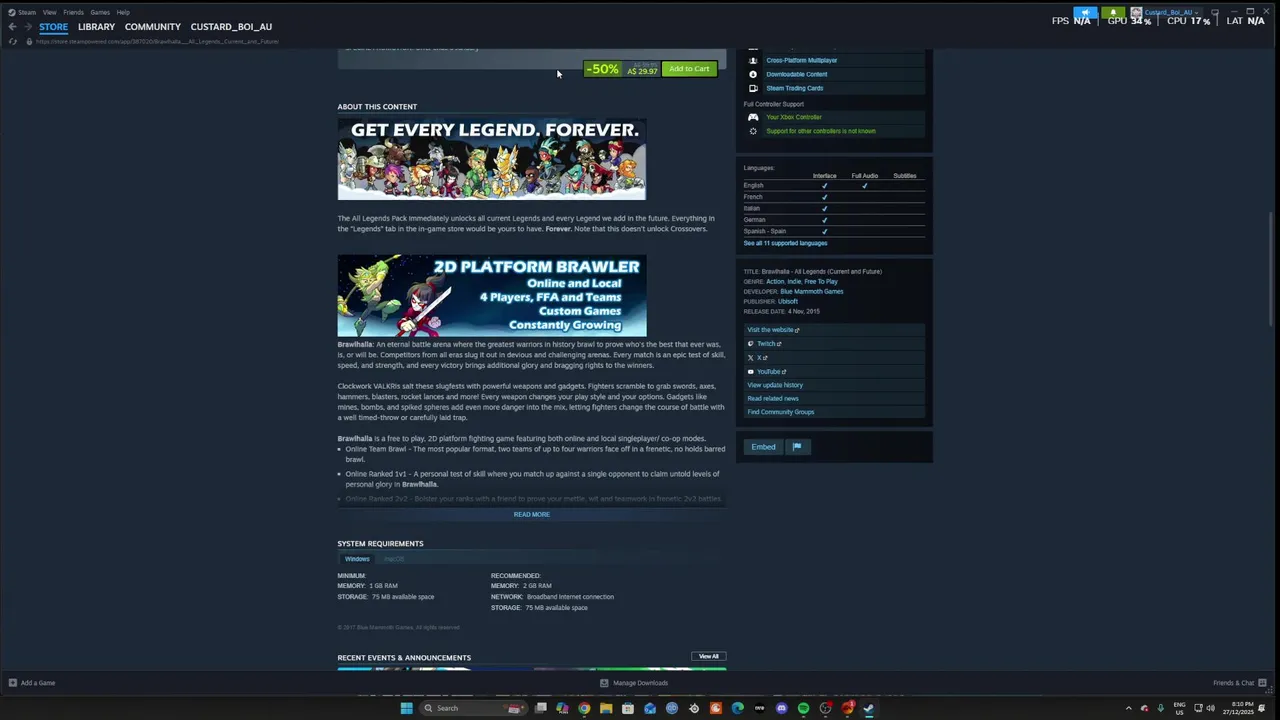1280x720 pixels.
Task: Open the COMMUNITY tab
Action: pos(153,27)
